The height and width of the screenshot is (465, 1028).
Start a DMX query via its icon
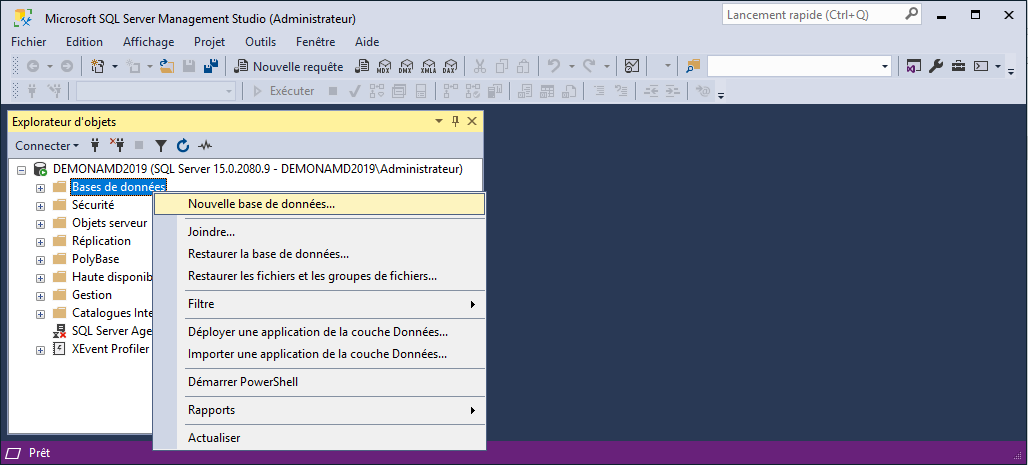tap(406, 66)
